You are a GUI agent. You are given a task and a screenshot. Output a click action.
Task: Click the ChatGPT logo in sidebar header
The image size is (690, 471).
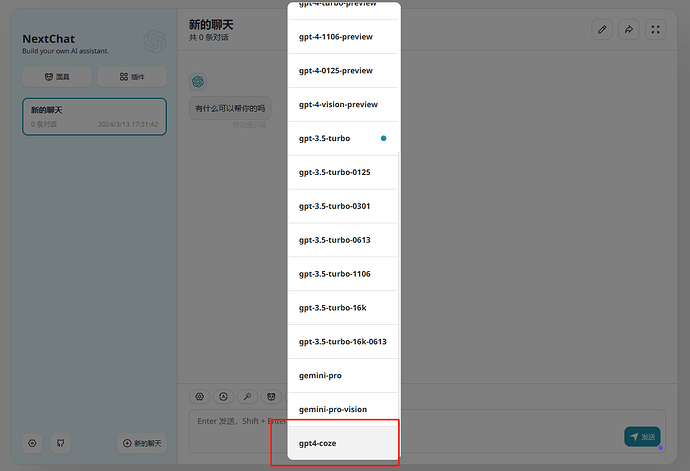coord(155,41)
